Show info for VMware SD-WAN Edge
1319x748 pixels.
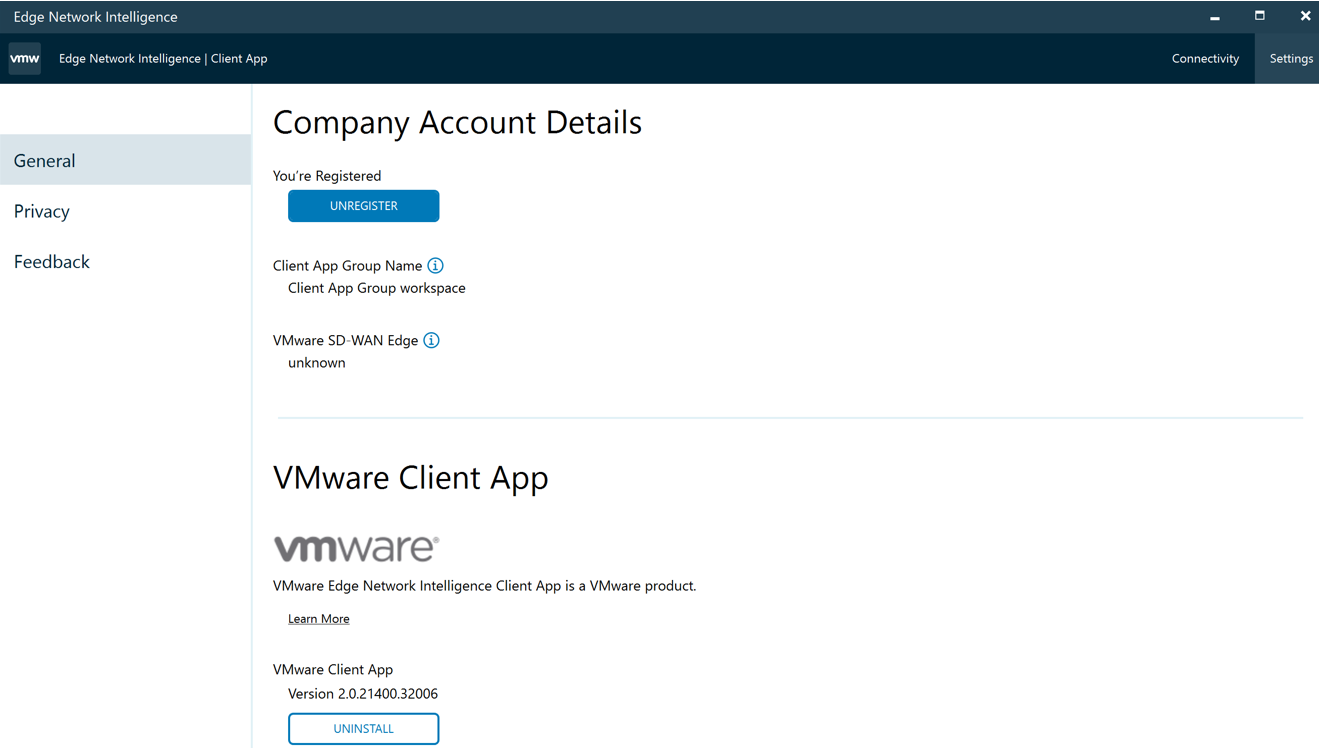tap(431, 340)
